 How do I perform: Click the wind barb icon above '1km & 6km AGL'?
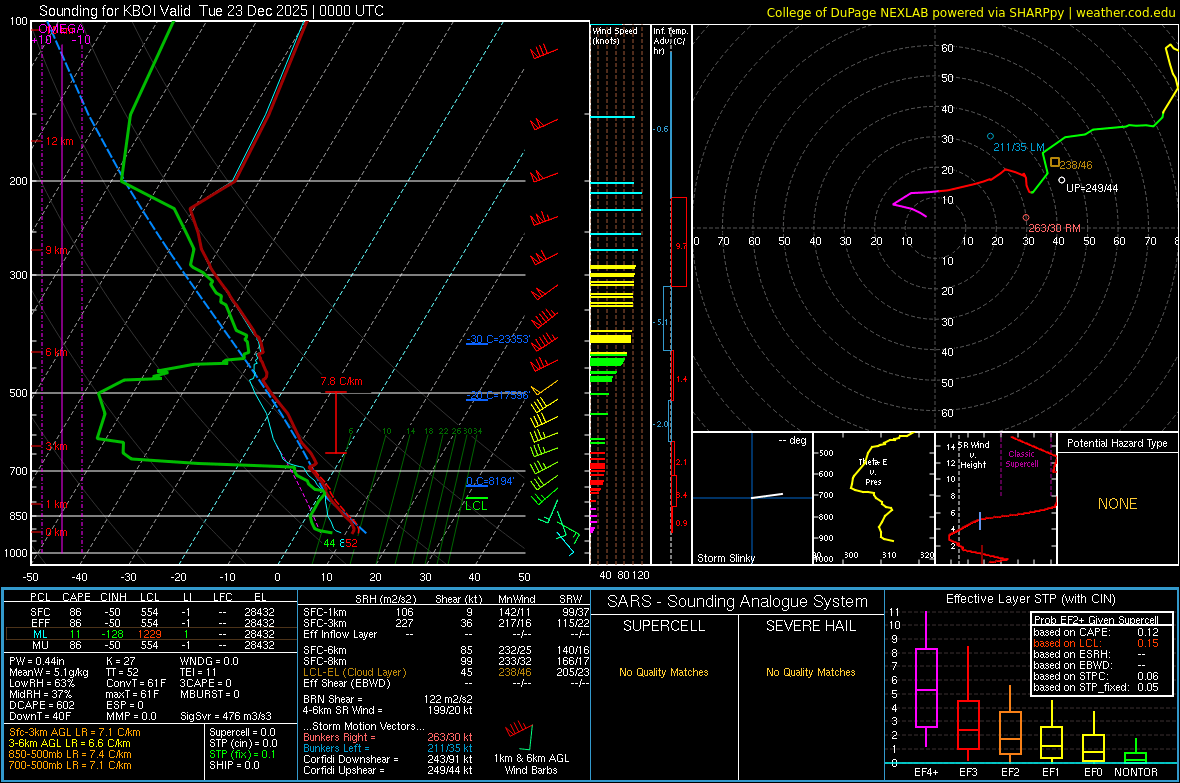pyautogui.click(x=519, y=736)
